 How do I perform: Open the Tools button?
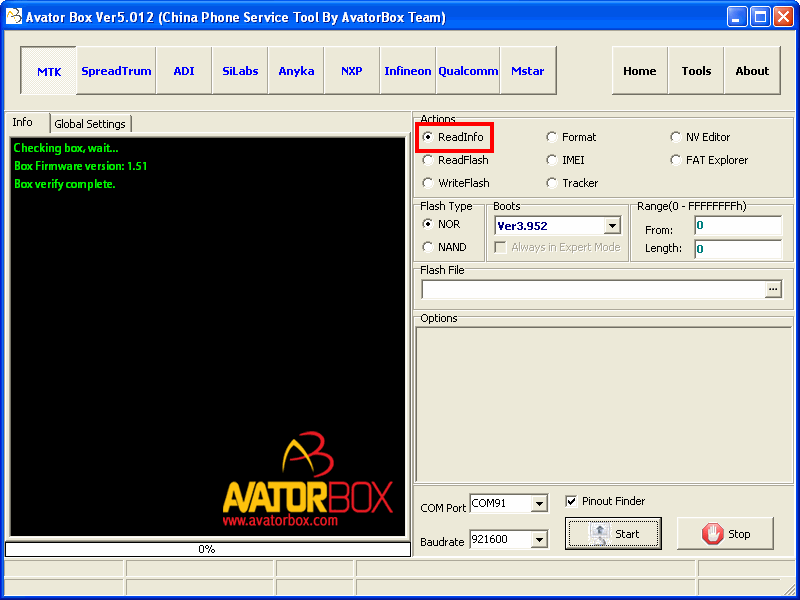696,70
